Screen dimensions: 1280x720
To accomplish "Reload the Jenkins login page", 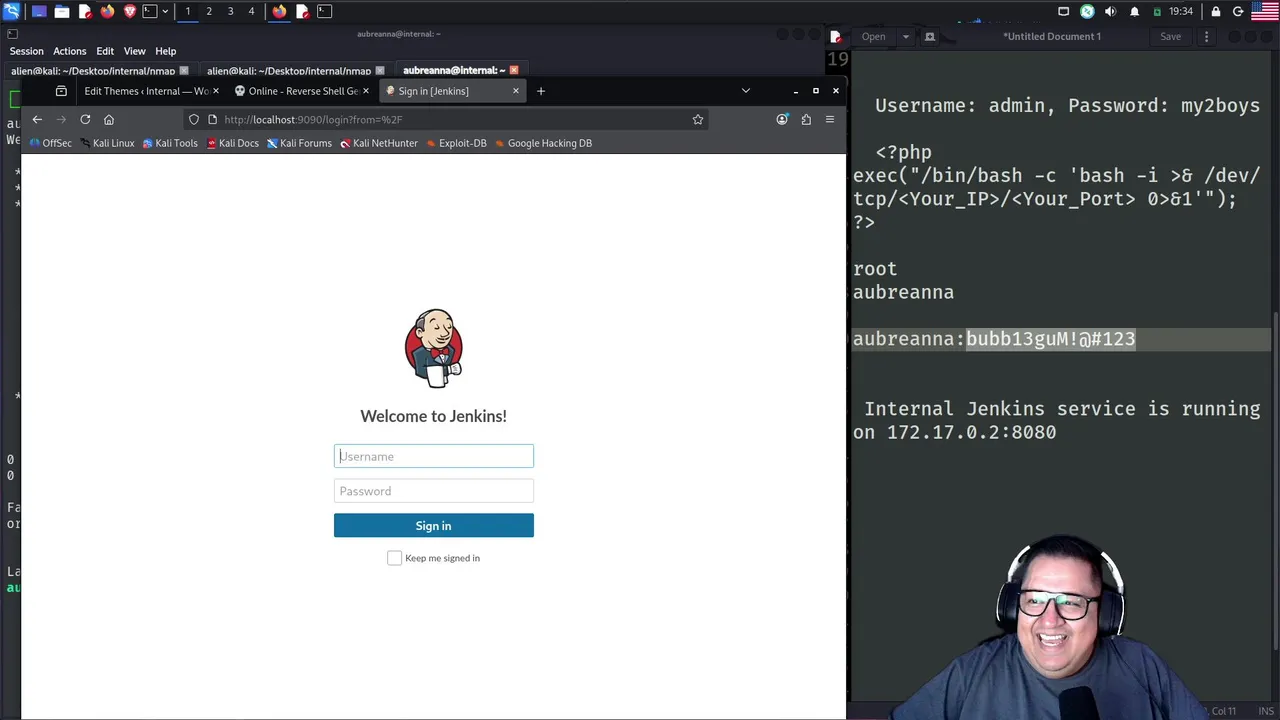I will [85, 119].
